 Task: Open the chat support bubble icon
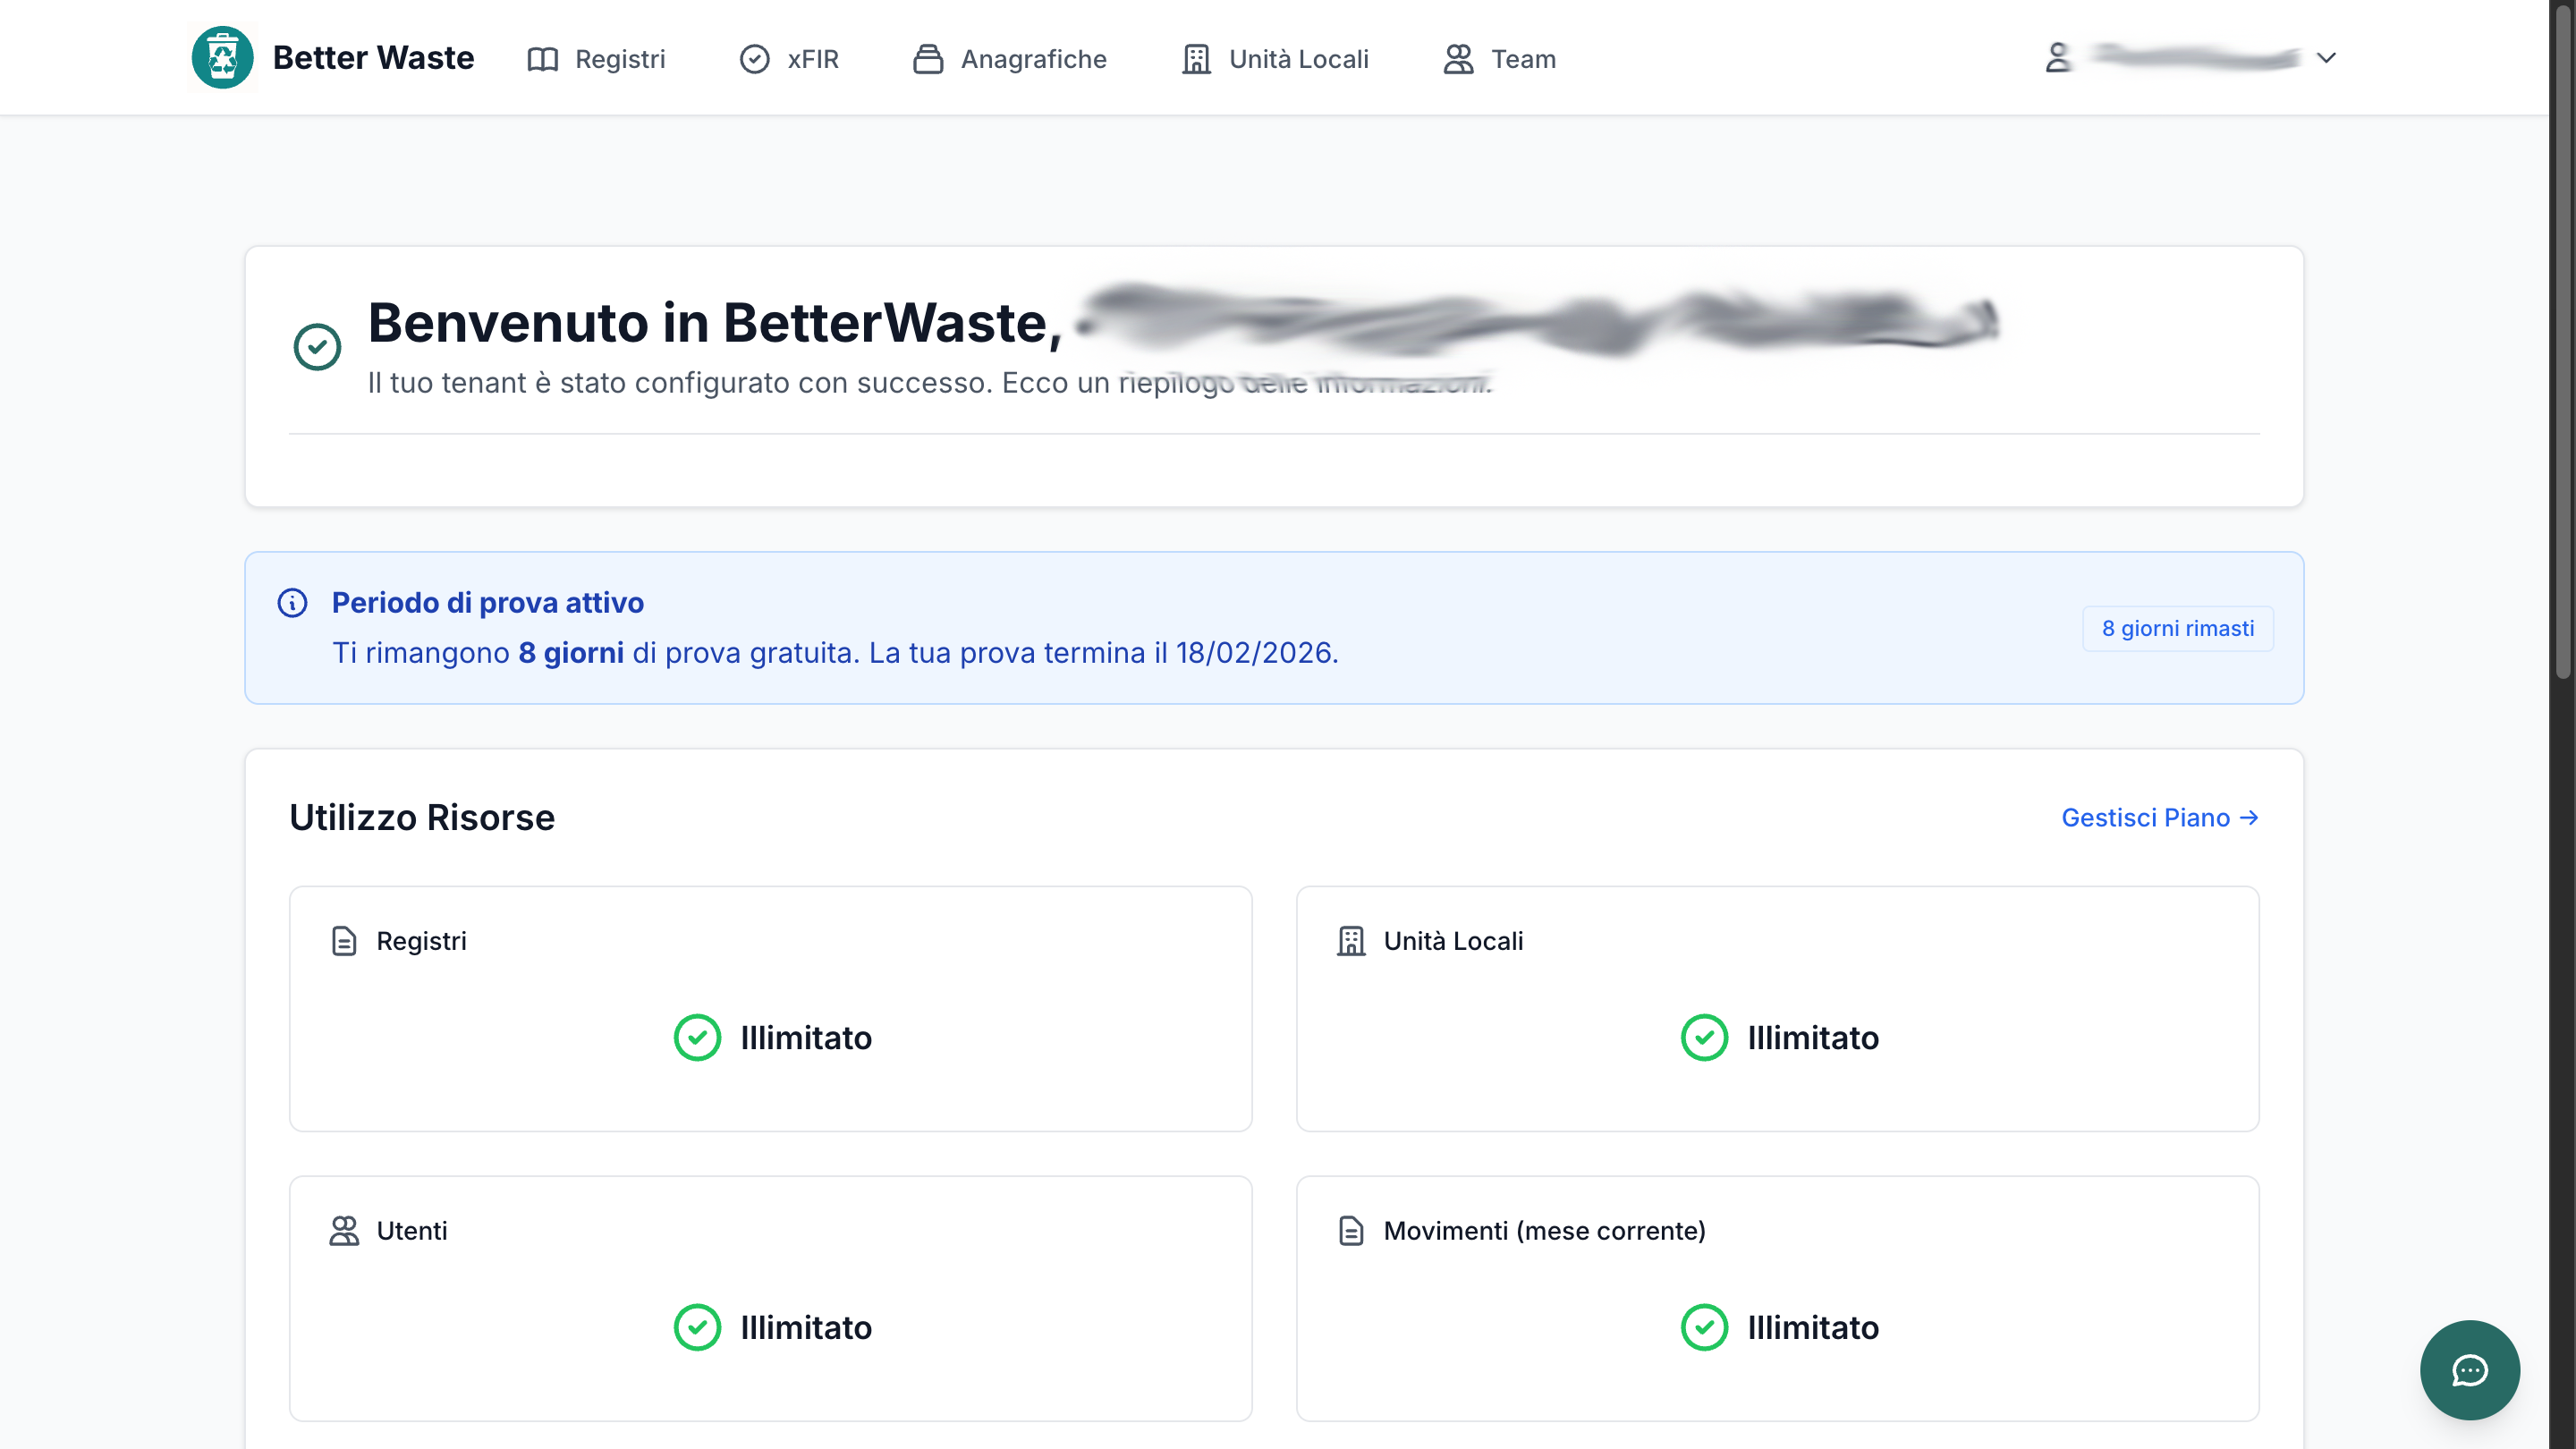pos(2470,1370)
